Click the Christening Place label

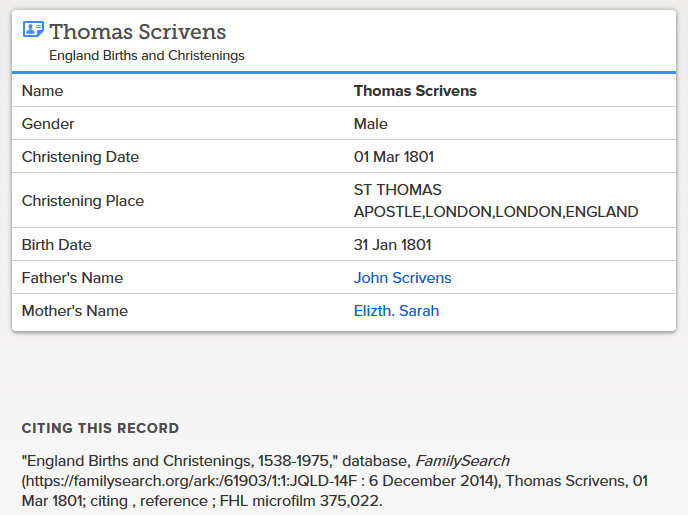[x=83, y=201]
